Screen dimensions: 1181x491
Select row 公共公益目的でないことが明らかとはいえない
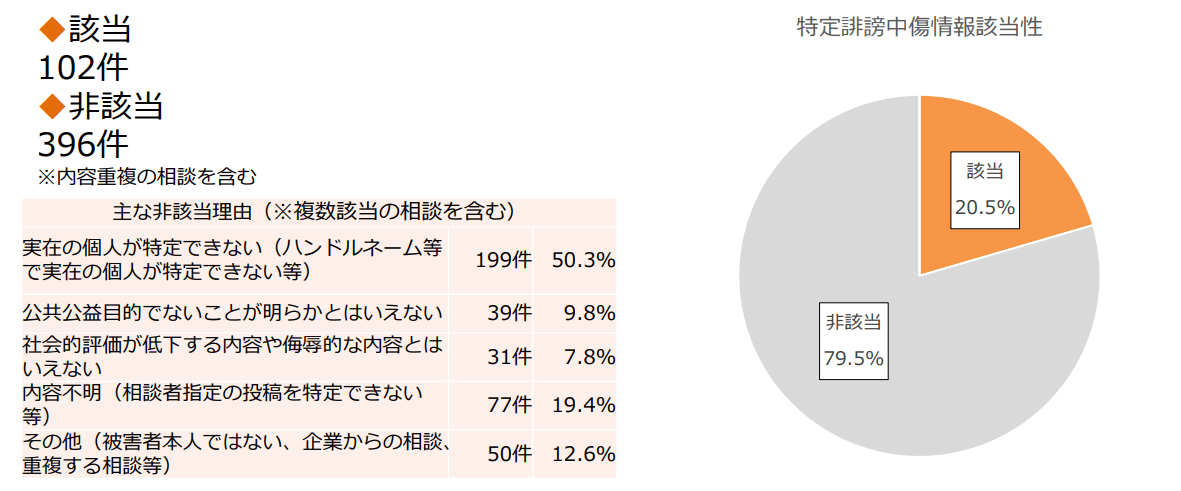click(x=319, y=313)
